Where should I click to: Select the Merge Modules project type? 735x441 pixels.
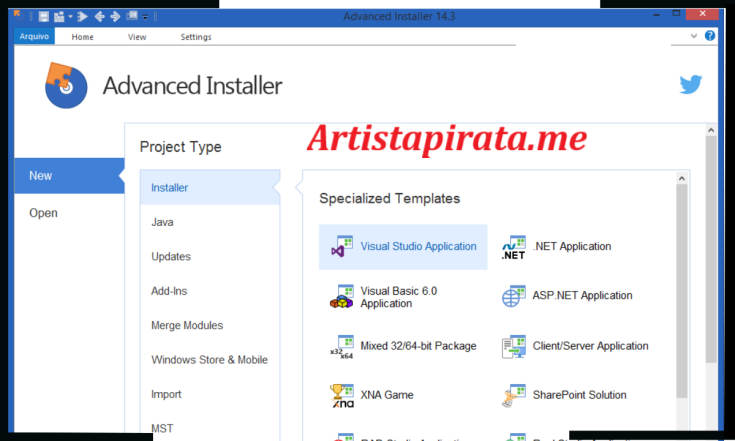coord(210,325)
